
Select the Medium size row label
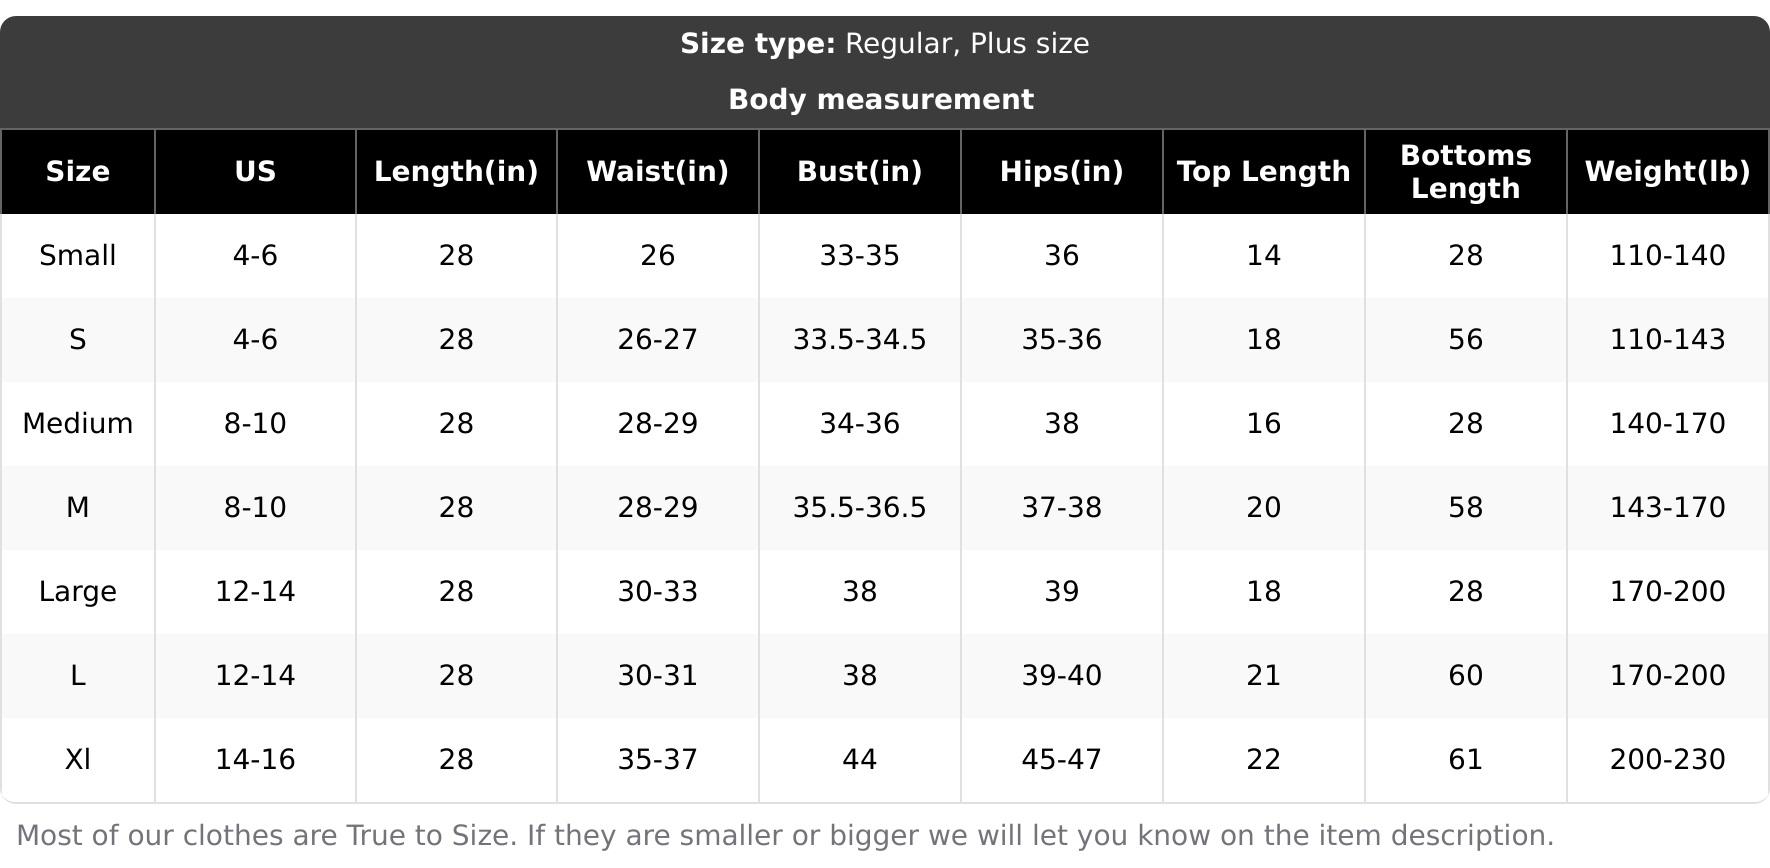78,424
